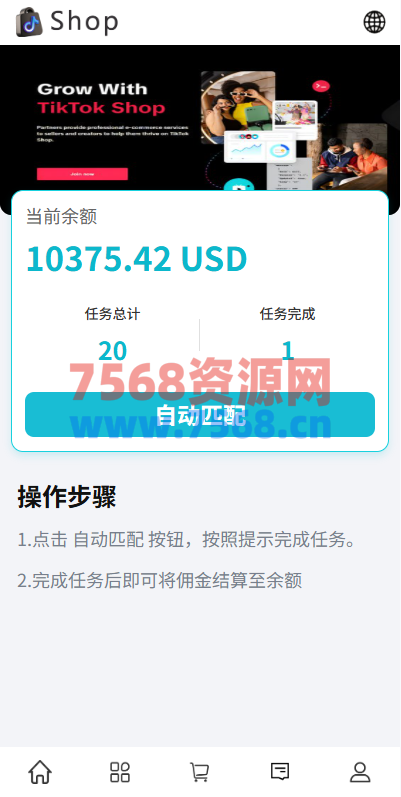Image resolution: width=401 pixels, height=797 pixels.
Task: Click the Shop title text
Action: click(x=84, y=21)
